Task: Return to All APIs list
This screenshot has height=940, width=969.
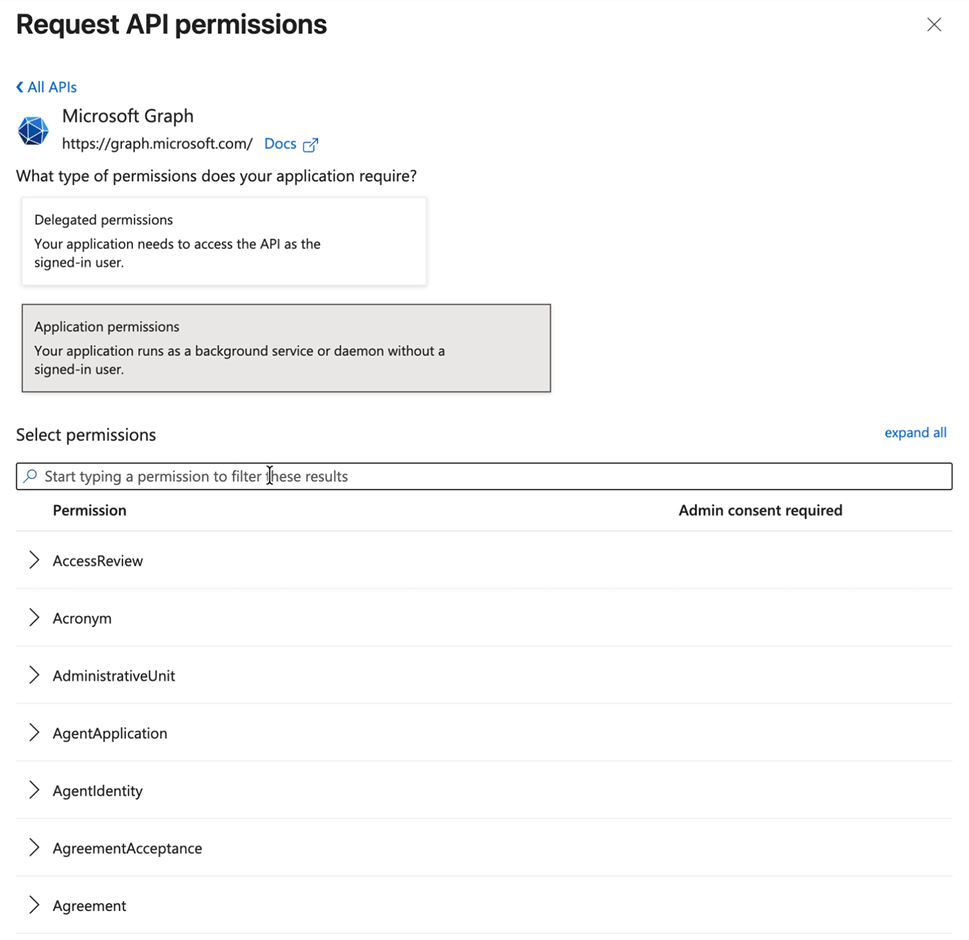Action: point(52,88)
